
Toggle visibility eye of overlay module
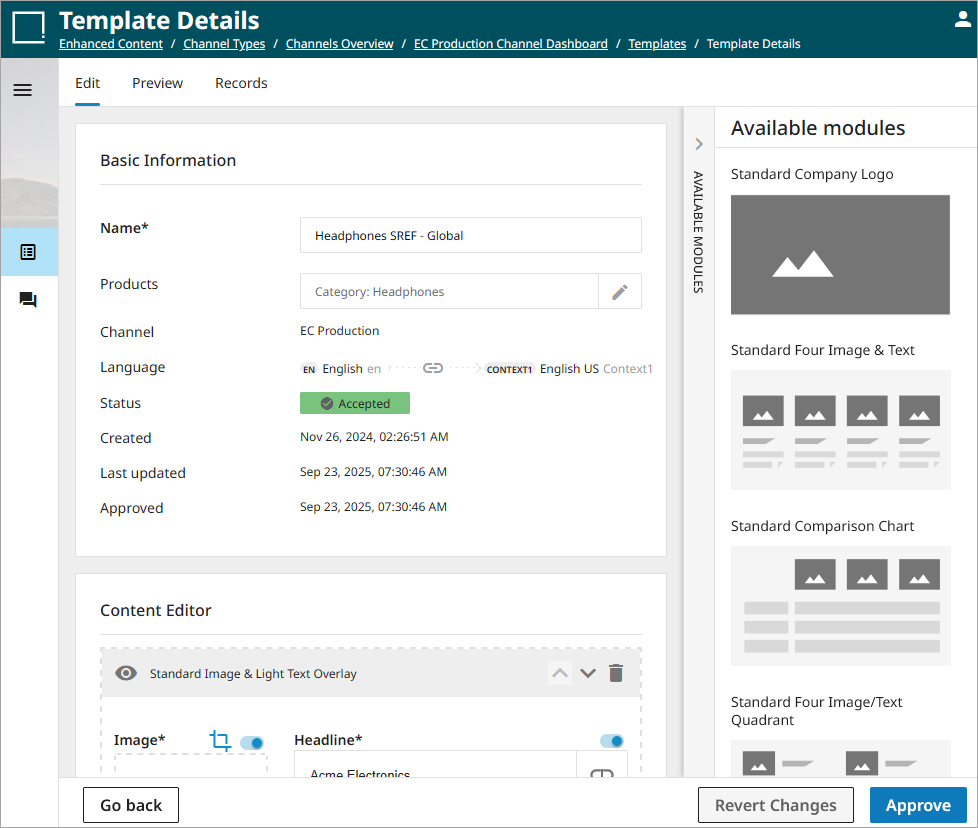(126, 673)
